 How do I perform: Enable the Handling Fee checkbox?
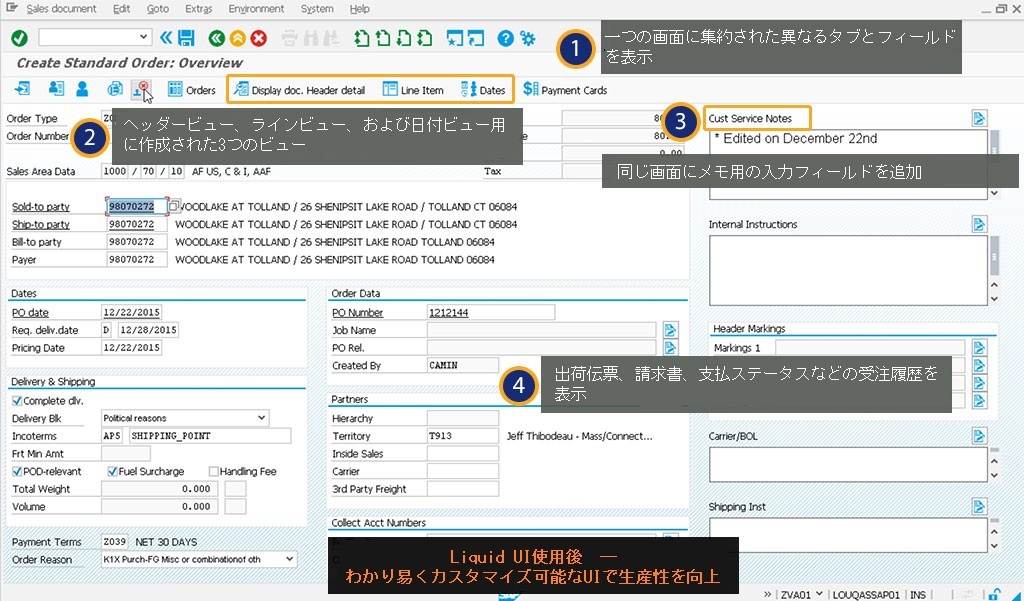click(214, 471)
